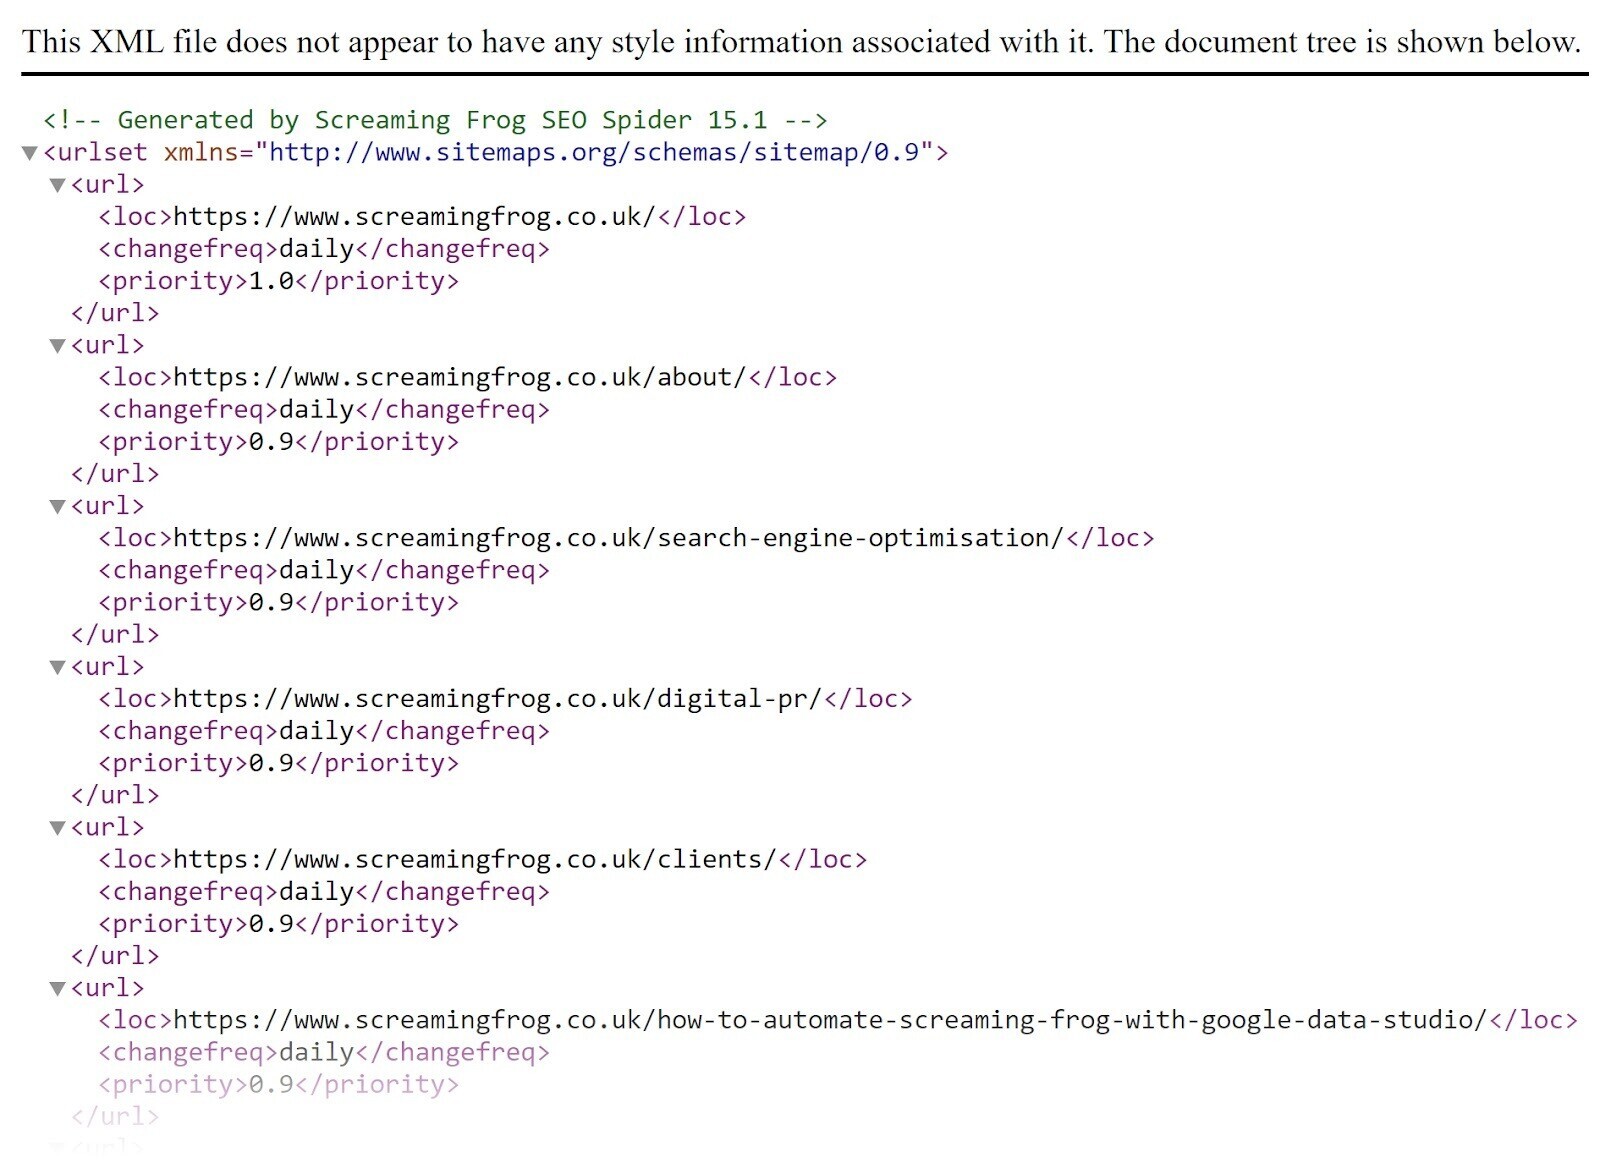Collapse the first url entry for the homepage

tap(56, 184)
